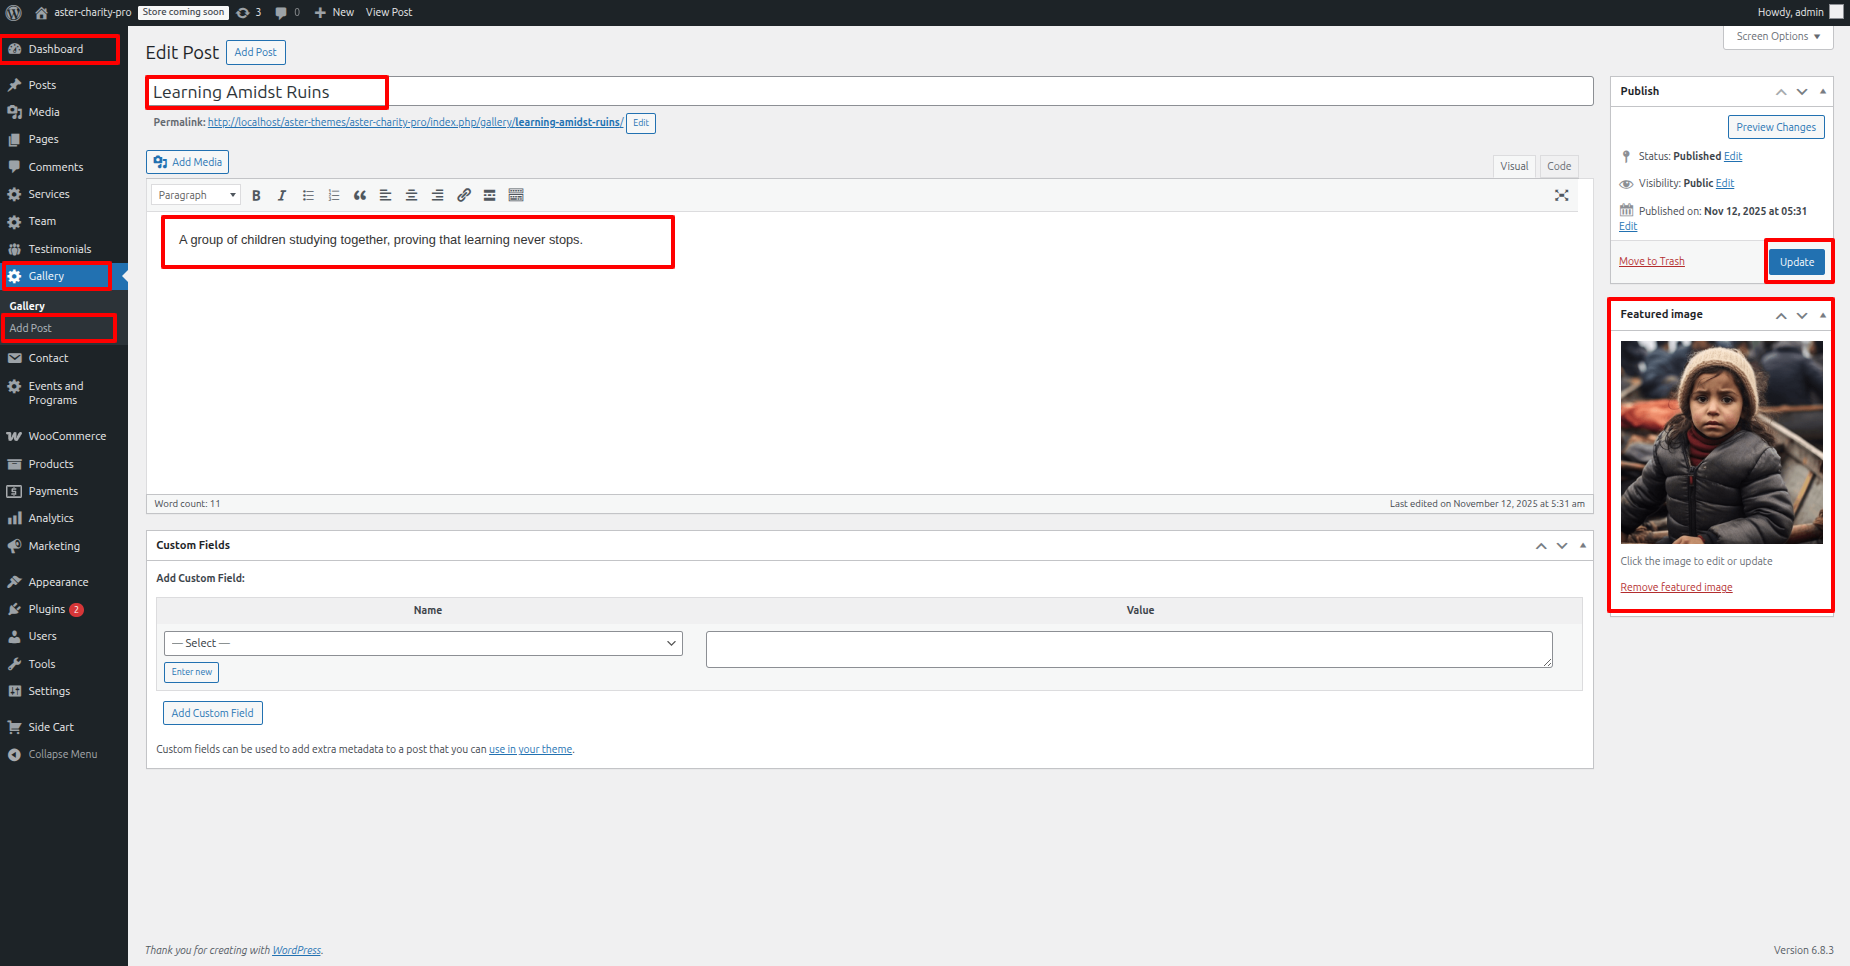Toggle the editor toolbar kitchen sink
The width and height of the screenshot is (1850, 966).
tap(516, 196)
